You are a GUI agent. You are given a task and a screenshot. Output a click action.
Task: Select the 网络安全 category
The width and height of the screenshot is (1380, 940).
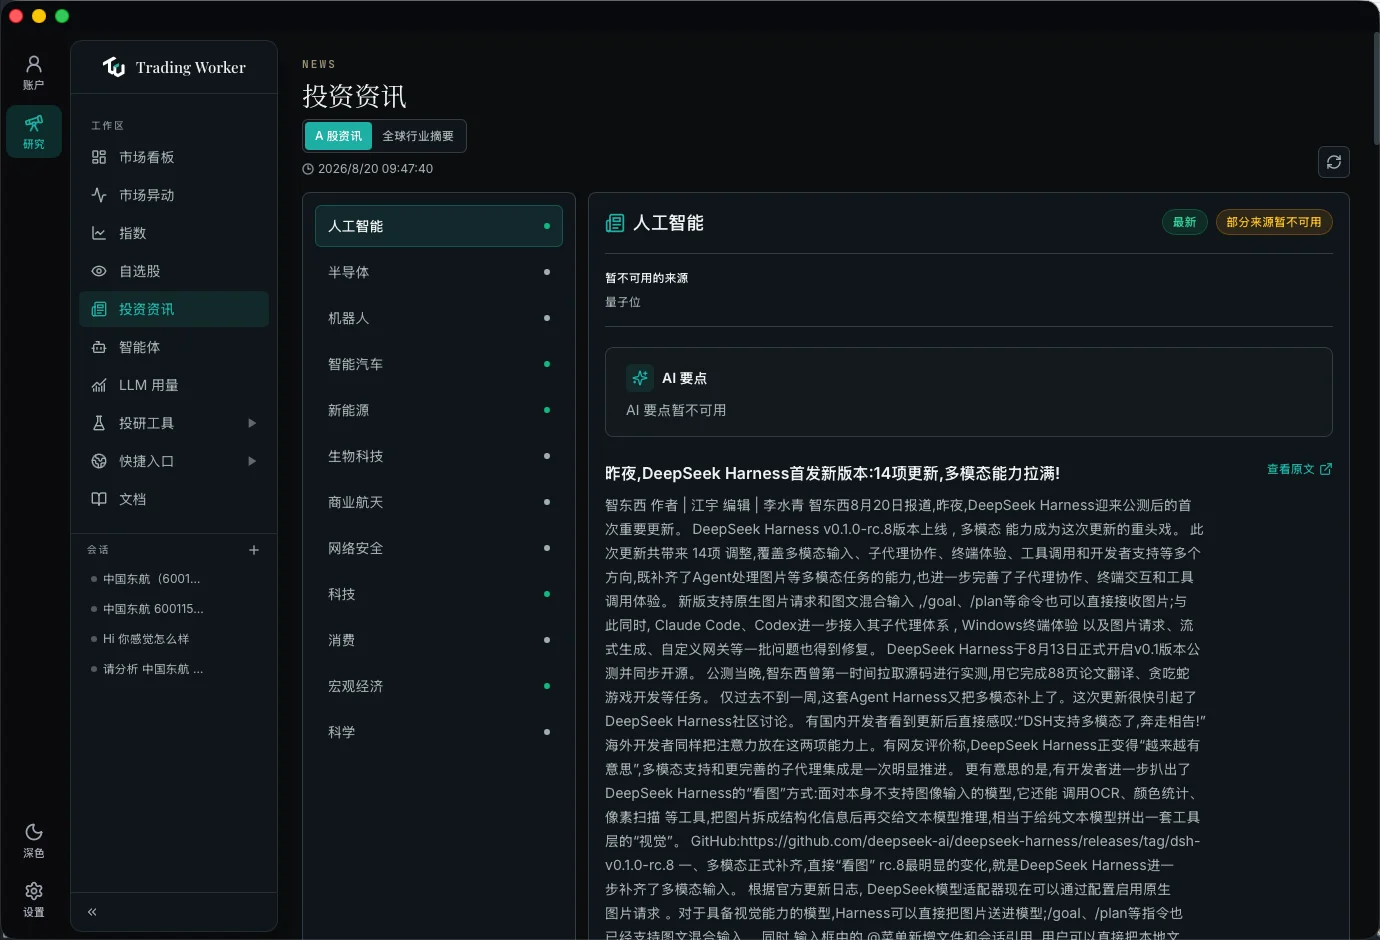[439, 548]
